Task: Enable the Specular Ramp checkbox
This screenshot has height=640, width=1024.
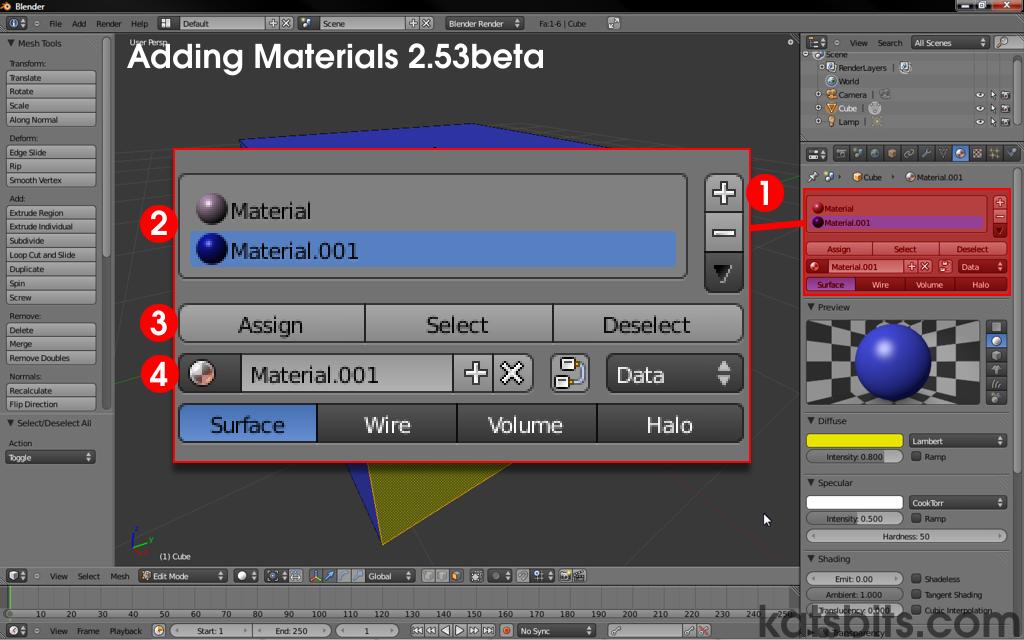Action: 916,518
